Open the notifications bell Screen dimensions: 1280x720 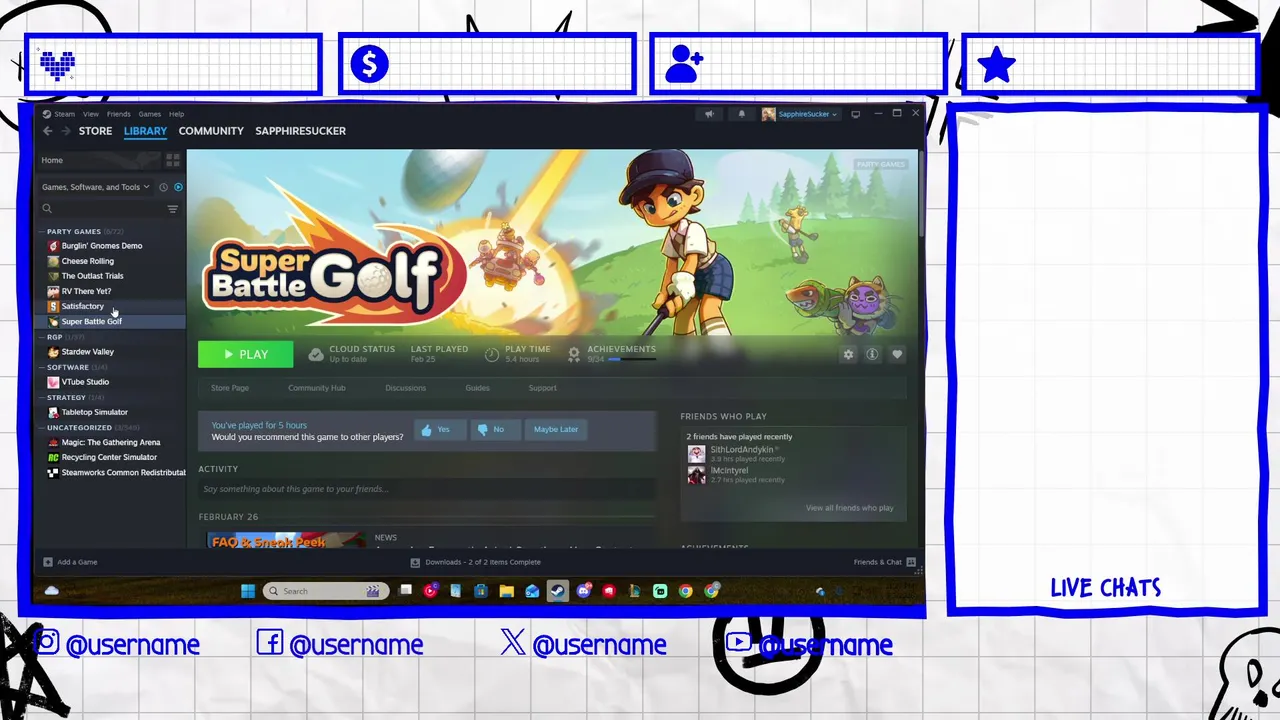click(741, 114)
